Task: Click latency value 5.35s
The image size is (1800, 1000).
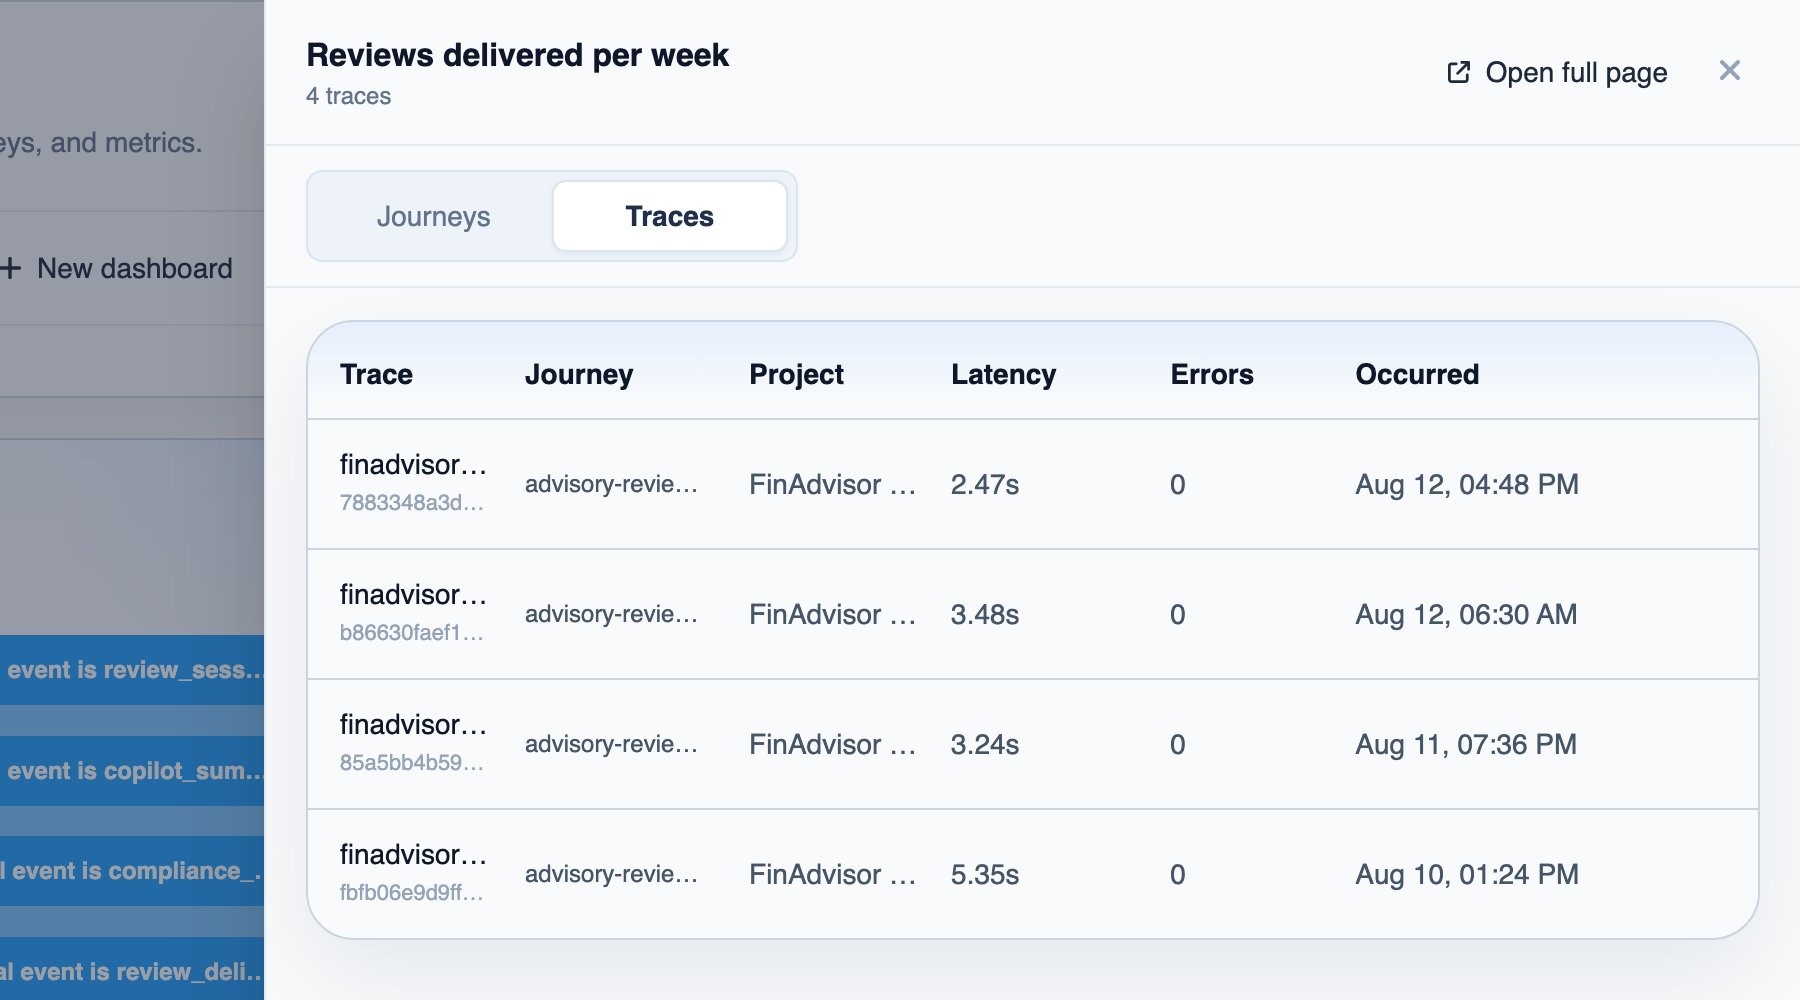Action: click(x=985, y=875)
